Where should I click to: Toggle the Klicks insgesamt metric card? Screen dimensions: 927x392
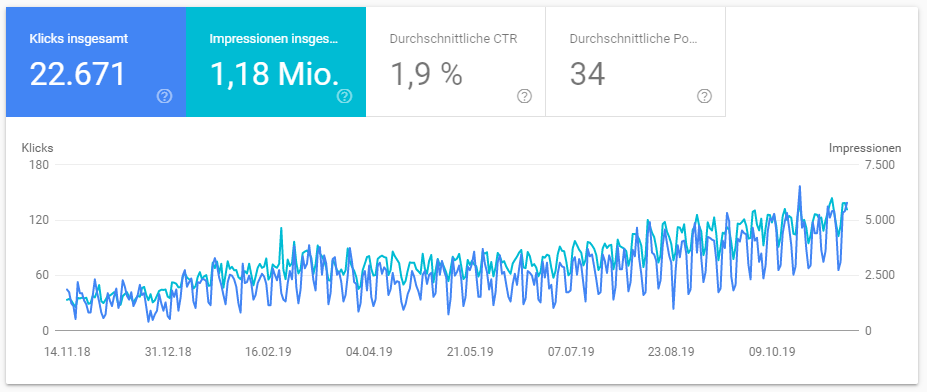pyautogui.click(x=96, y=62)
